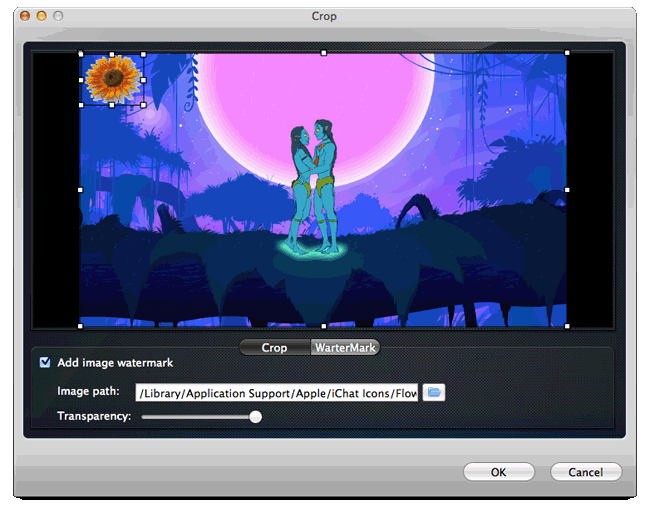This screenshot has height=517, width=650.
Task: Click the crop frame's bottom-right corner handle
Action: (x=567, y=326)
